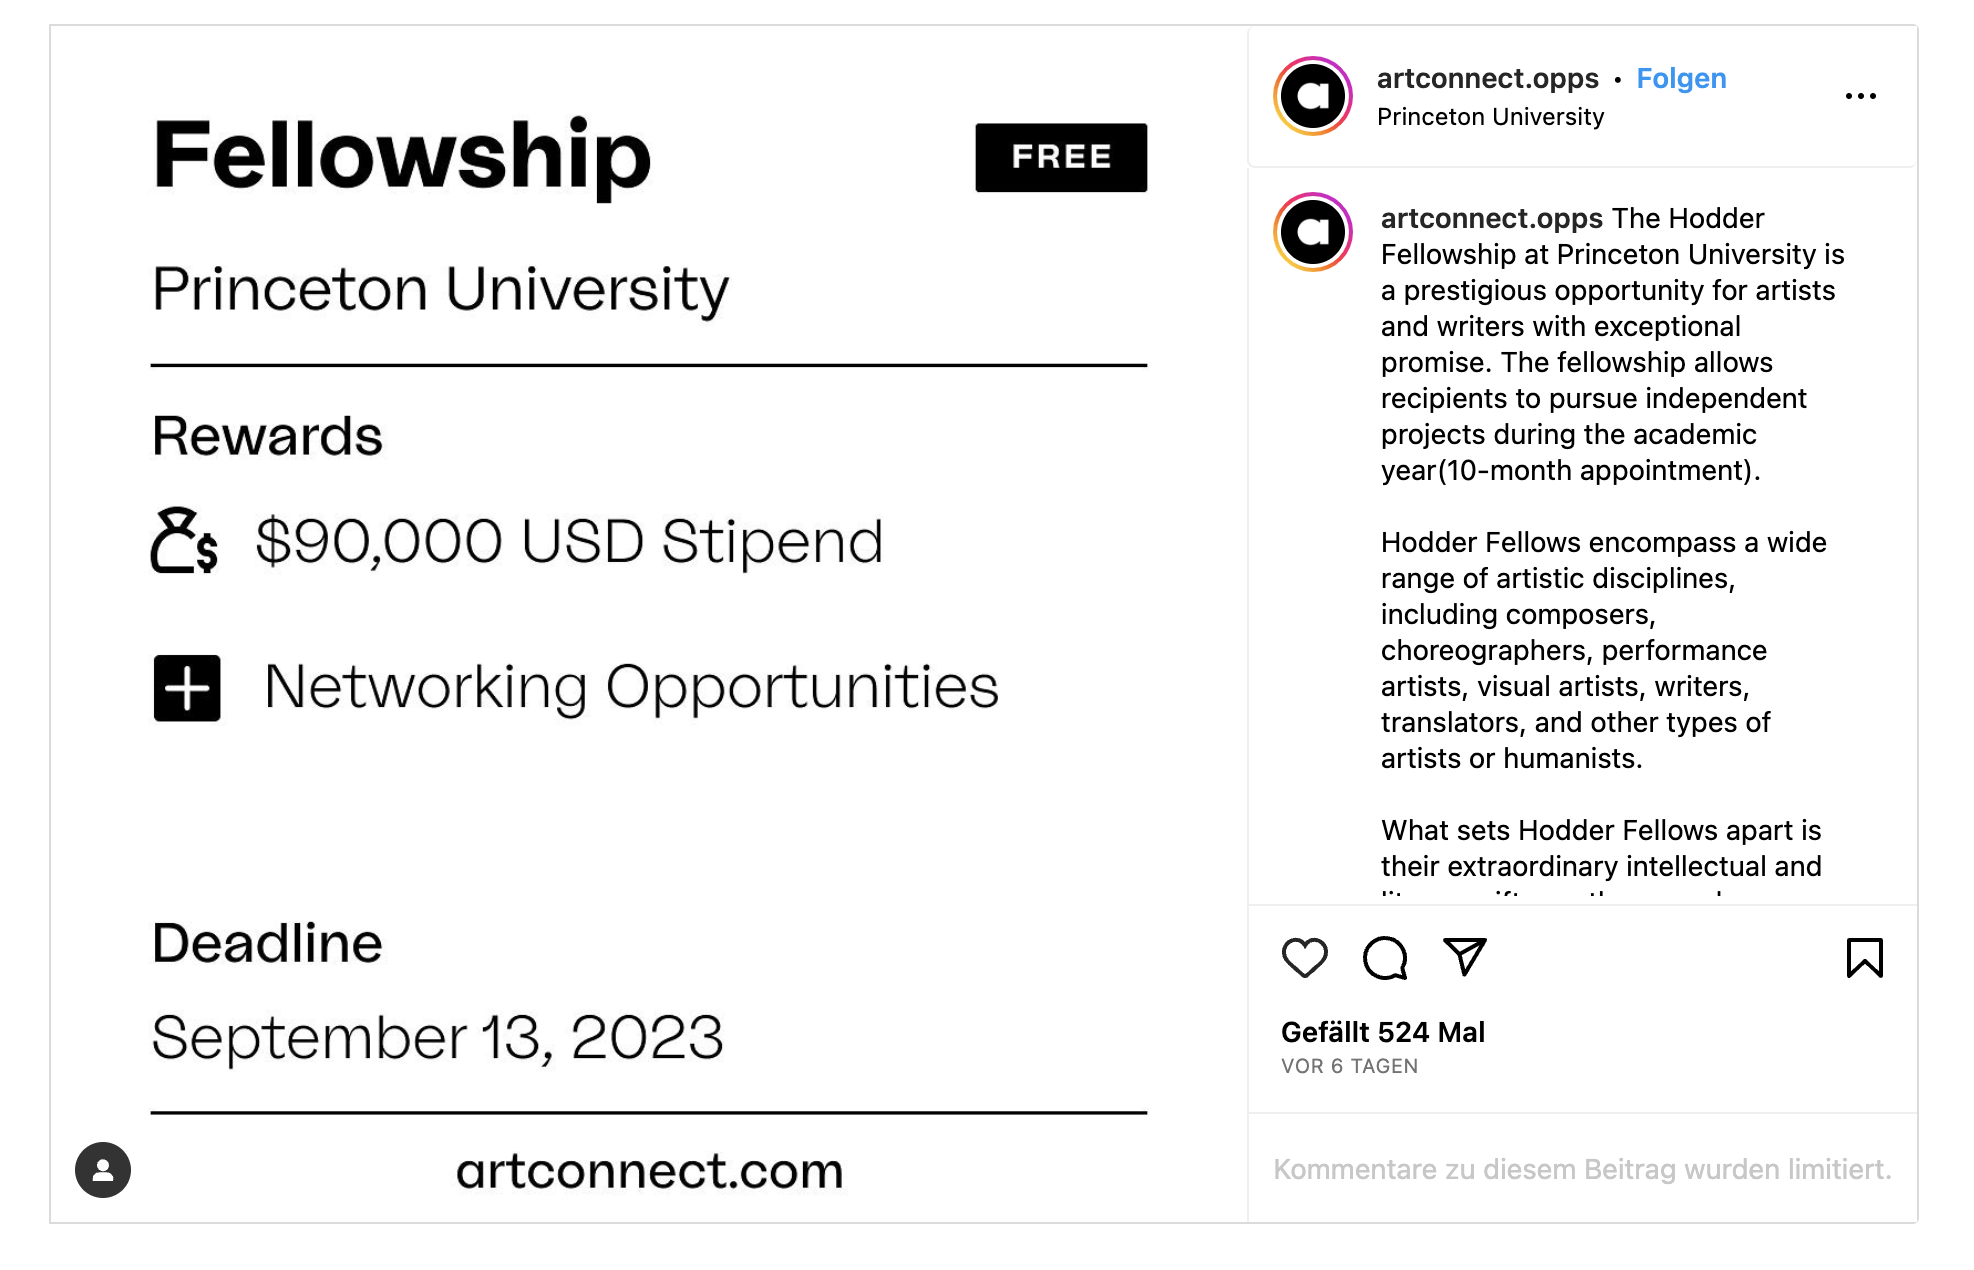Click the FREE badge on the image
The height and width of the screenshot is (1270, 1974).
[x=1061, y=157]
